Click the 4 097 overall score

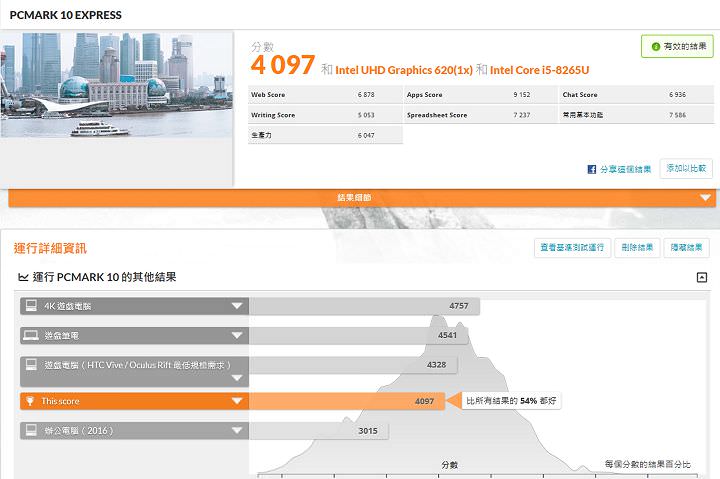[x=282, y=65]
